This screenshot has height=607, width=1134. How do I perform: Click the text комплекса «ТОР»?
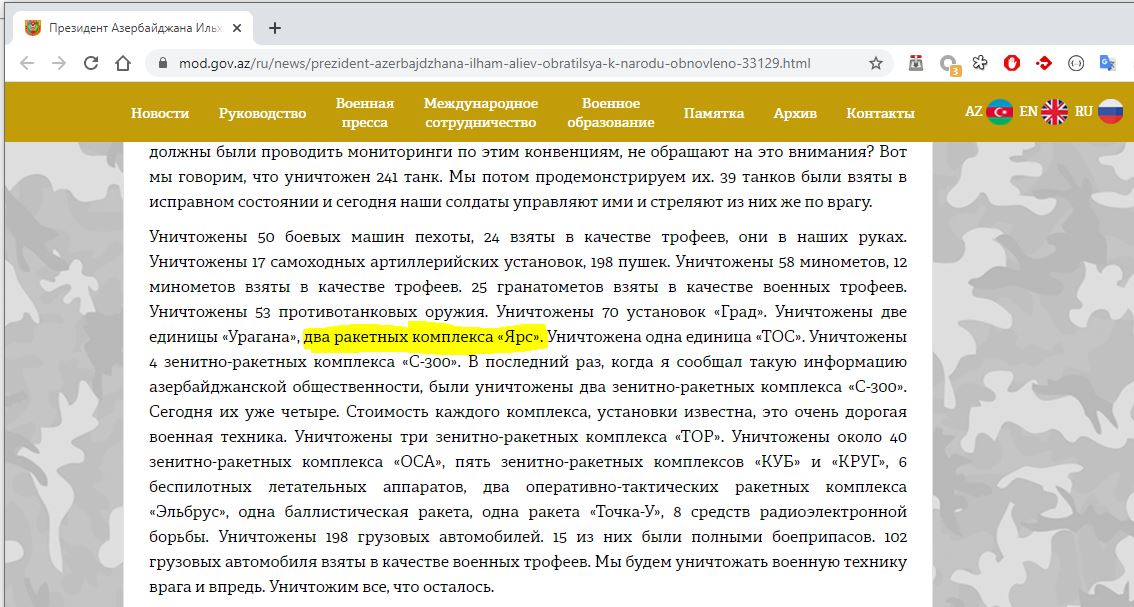point(654,437)
